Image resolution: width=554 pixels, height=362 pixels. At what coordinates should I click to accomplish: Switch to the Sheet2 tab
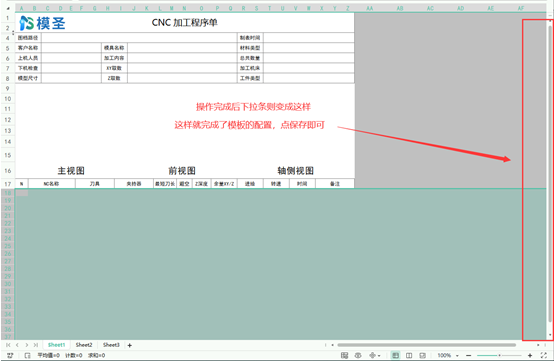click(84, 345)
